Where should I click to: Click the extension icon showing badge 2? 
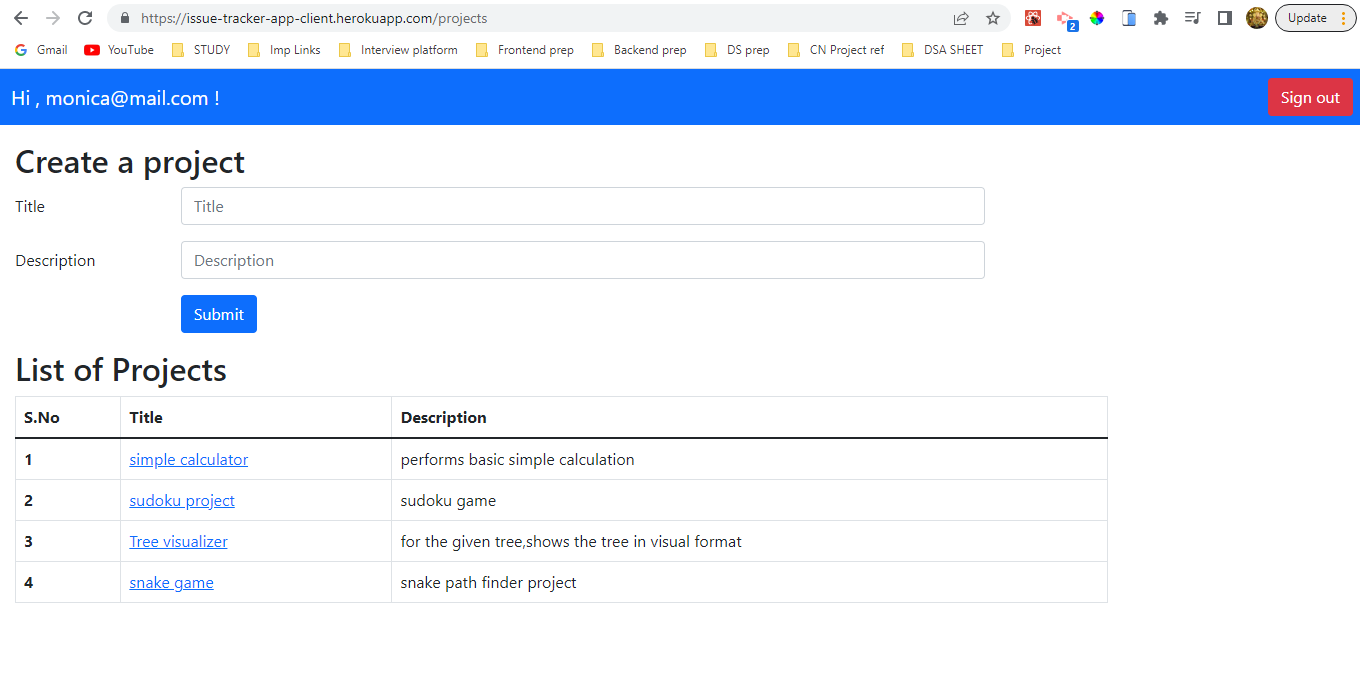(1065, 18)
